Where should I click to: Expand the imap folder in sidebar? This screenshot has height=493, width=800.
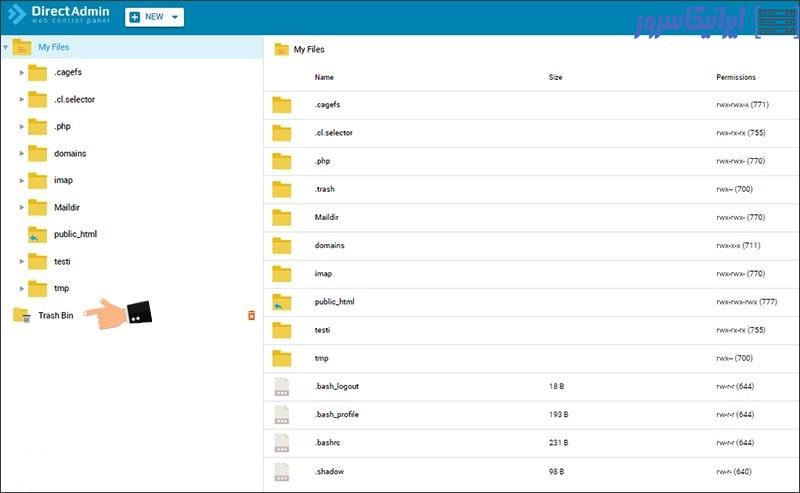point(22,181)
